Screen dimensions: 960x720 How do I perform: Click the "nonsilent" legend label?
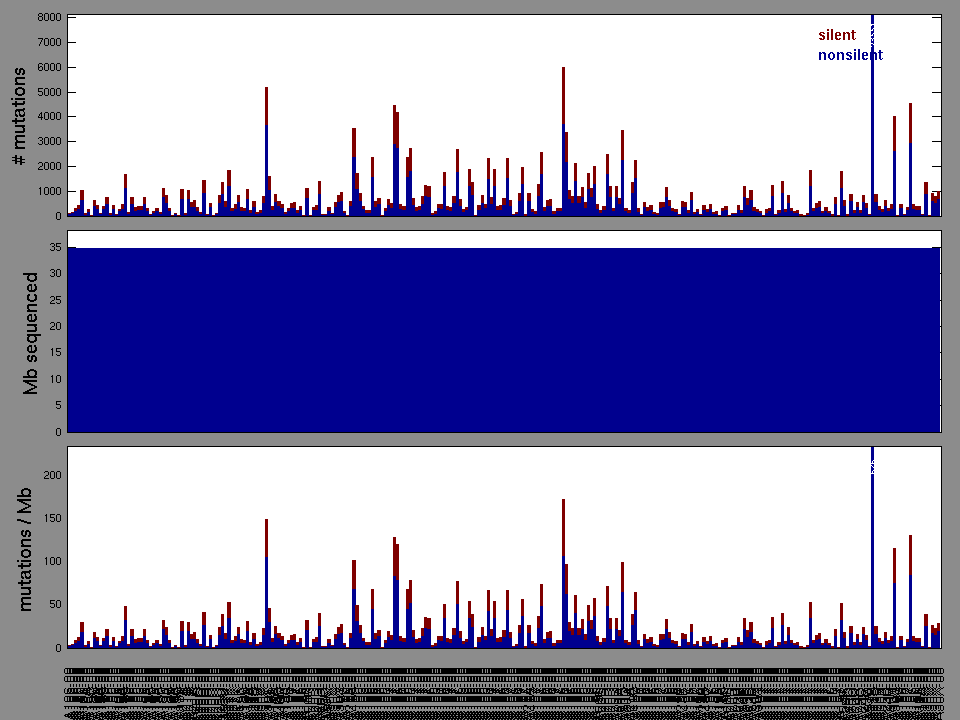(850, 55)
